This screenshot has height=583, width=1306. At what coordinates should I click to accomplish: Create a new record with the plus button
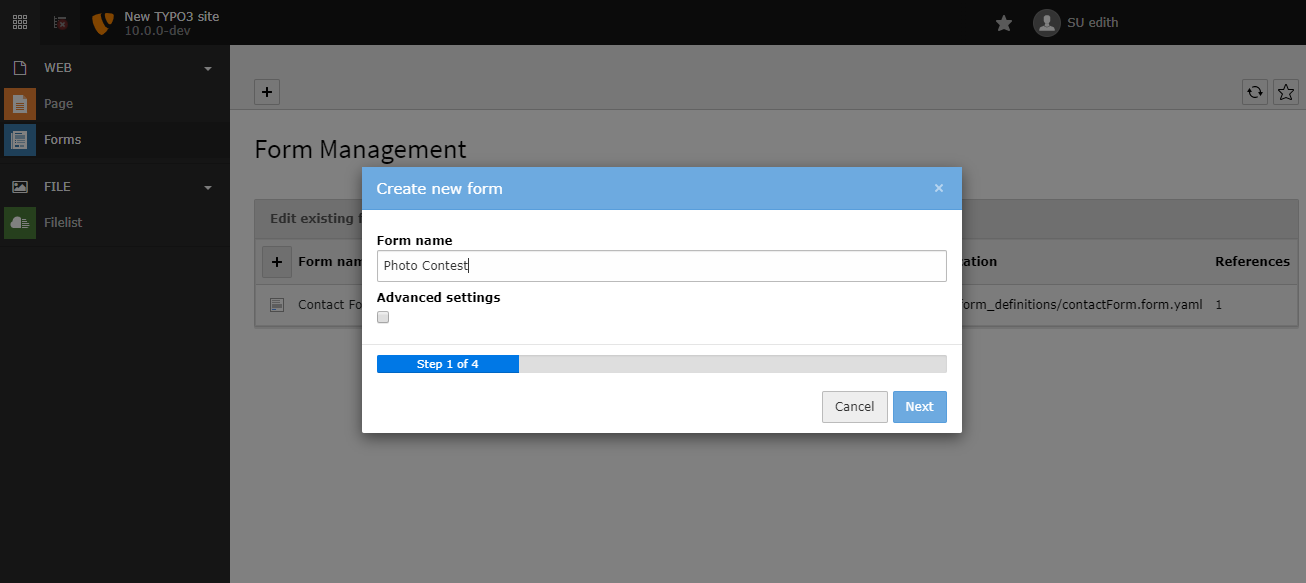pos(267,92)
